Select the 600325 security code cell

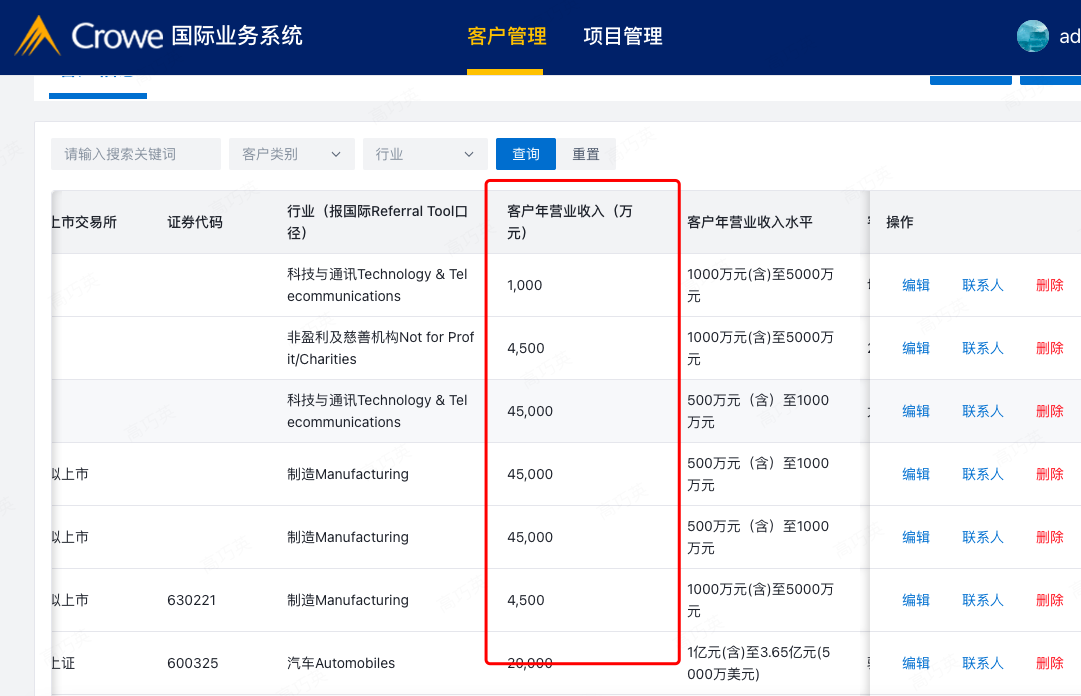[193, 663]
